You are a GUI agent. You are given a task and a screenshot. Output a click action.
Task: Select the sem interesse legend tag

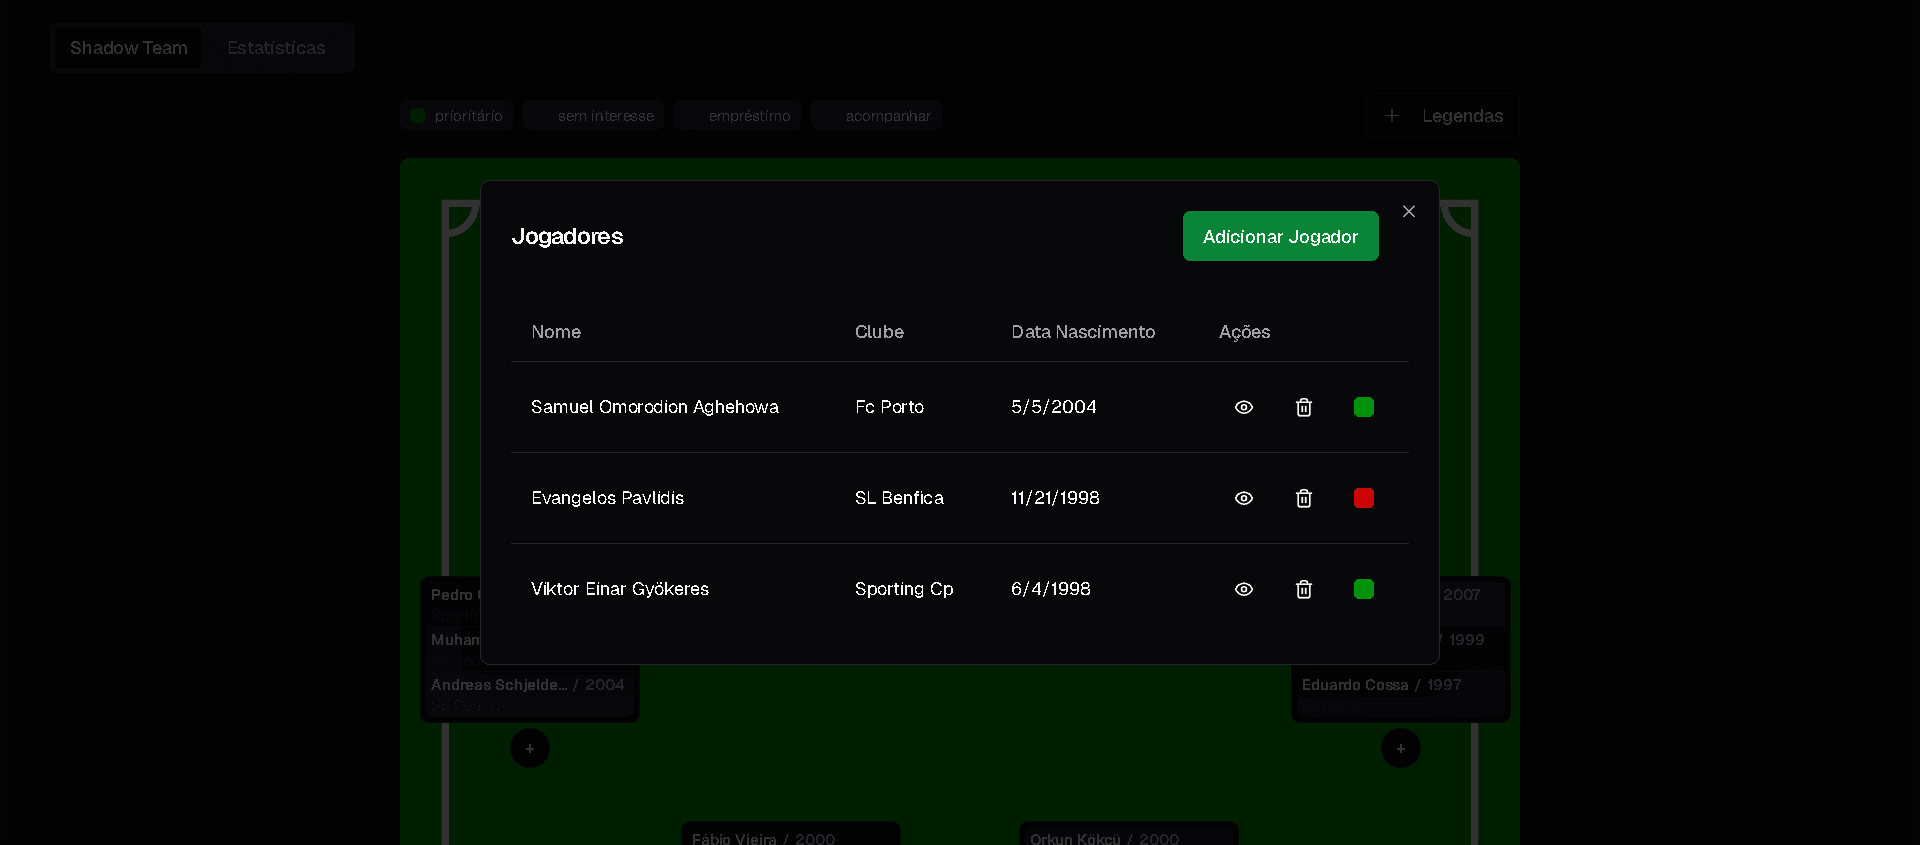[596, 116]
